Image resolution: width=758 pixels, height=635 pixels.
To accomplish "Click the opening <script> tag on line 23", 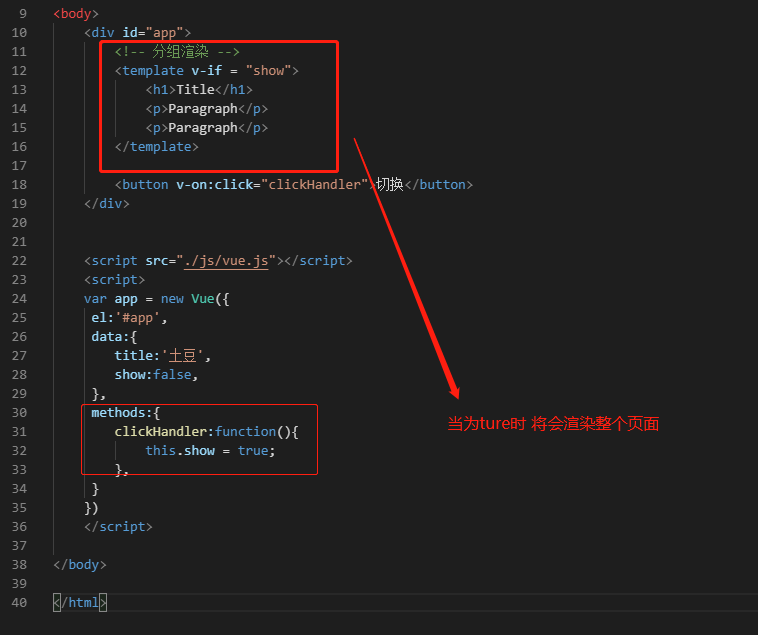I will 115,280.
